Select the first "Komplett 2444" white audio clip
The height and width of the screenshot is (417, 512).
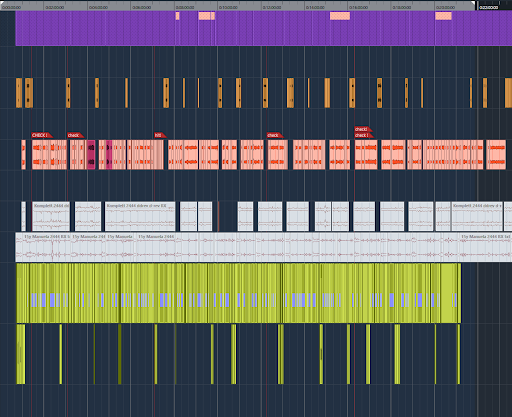tap(51, 216)
